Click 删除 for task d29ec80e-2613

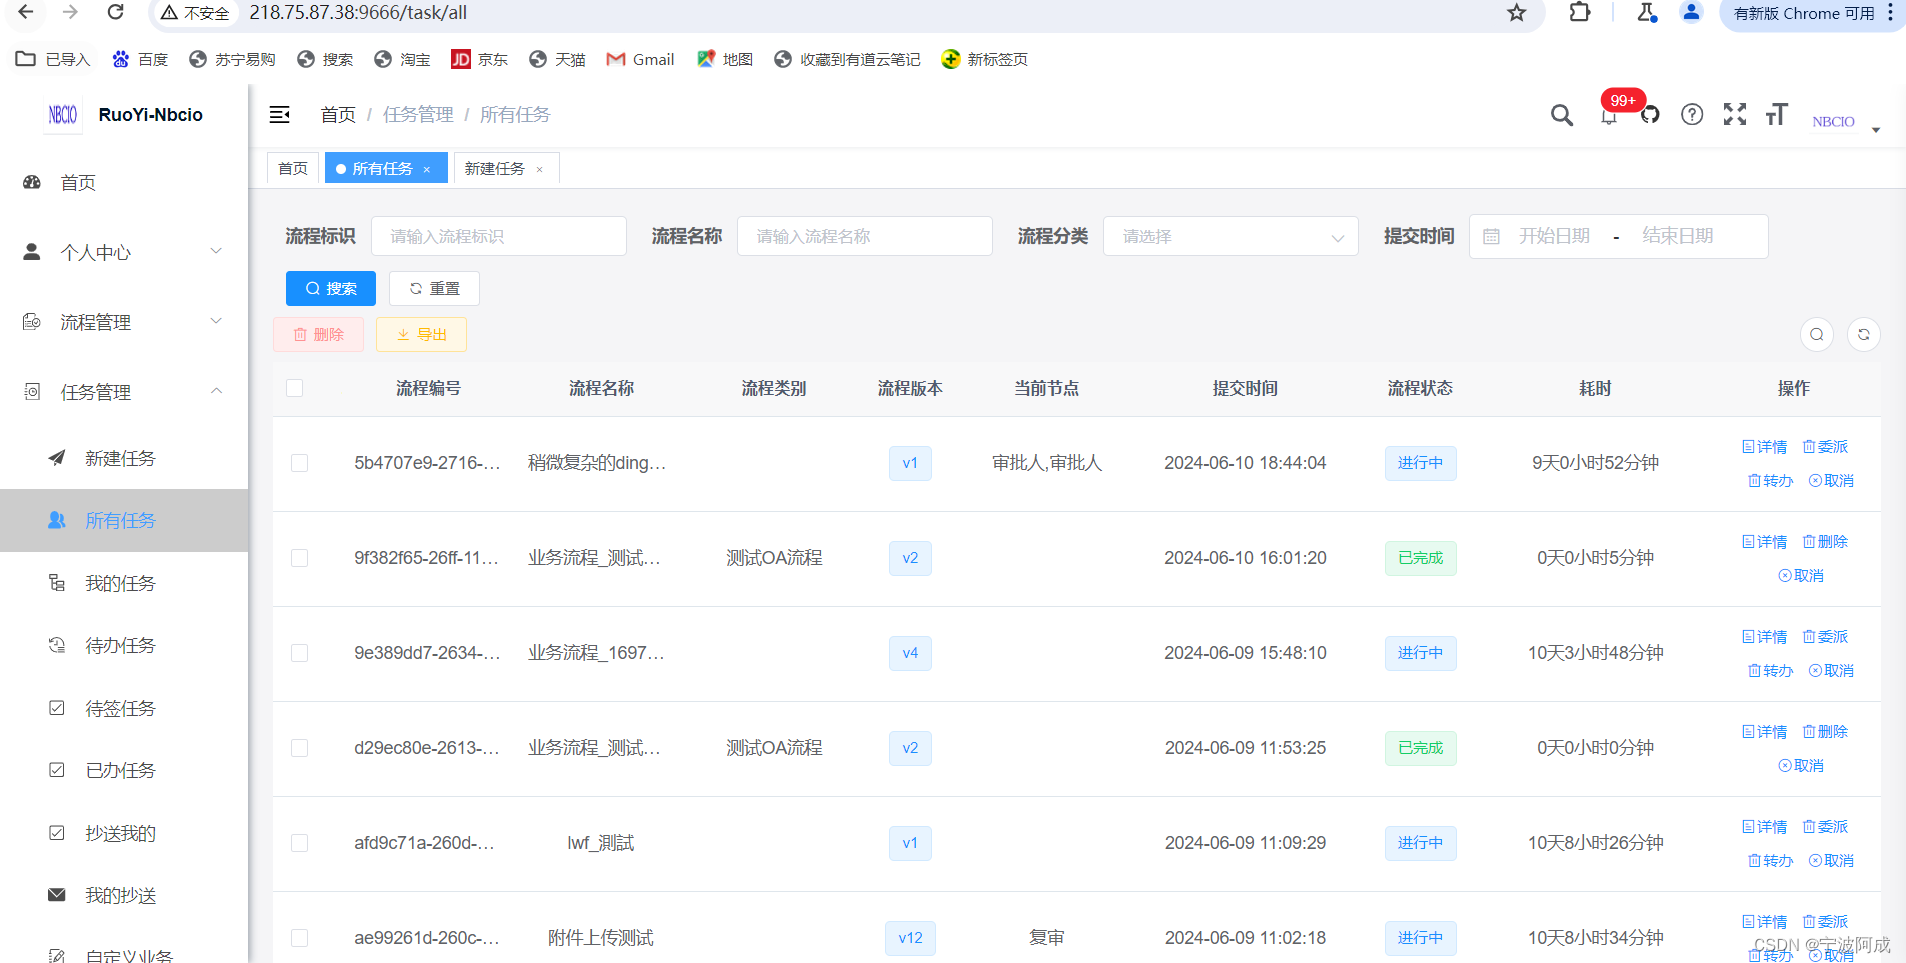1826,732
